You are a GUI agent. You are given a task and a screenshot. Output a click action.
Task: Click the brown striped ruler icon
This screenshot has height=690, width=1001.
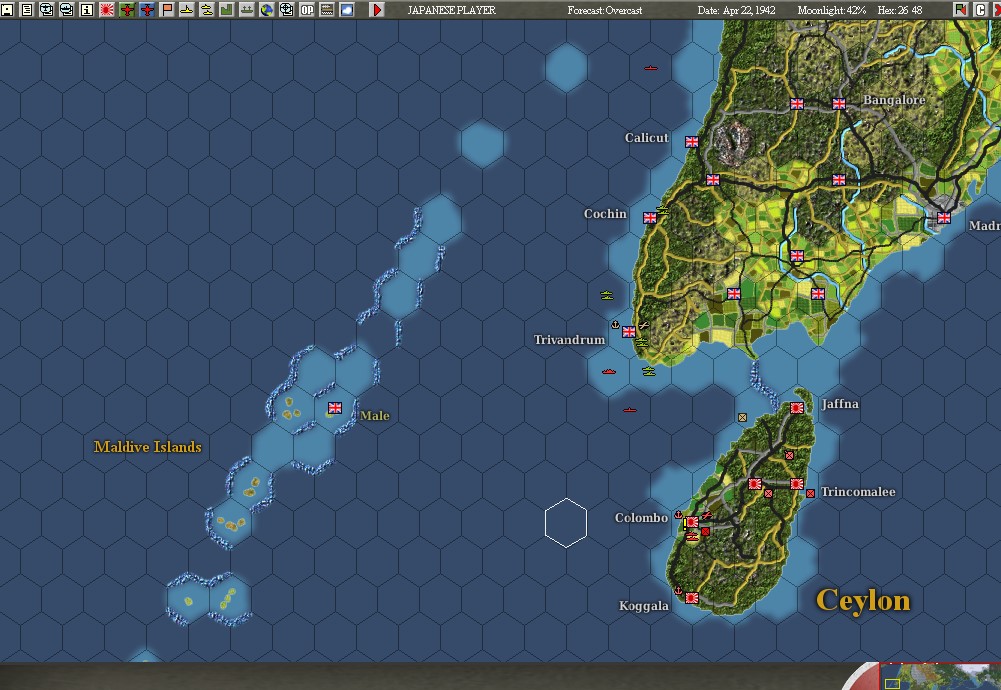click(x=326, y=10)
